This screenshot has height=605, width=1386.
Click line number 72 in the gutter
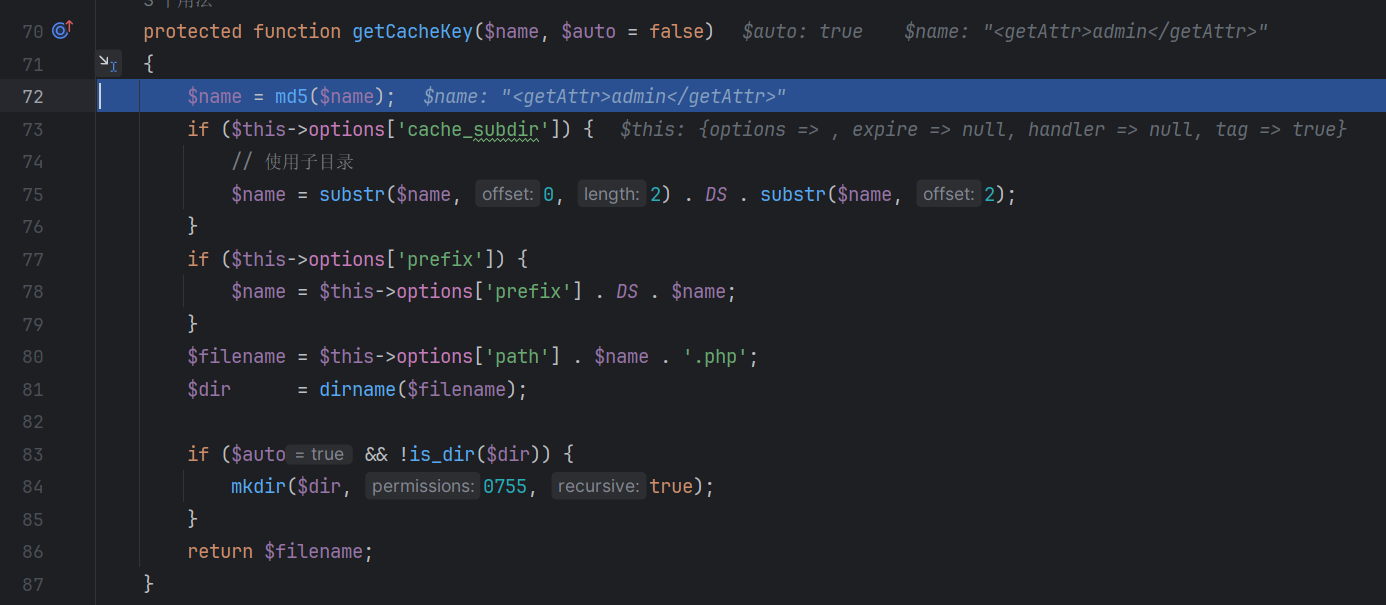(33, 96)
